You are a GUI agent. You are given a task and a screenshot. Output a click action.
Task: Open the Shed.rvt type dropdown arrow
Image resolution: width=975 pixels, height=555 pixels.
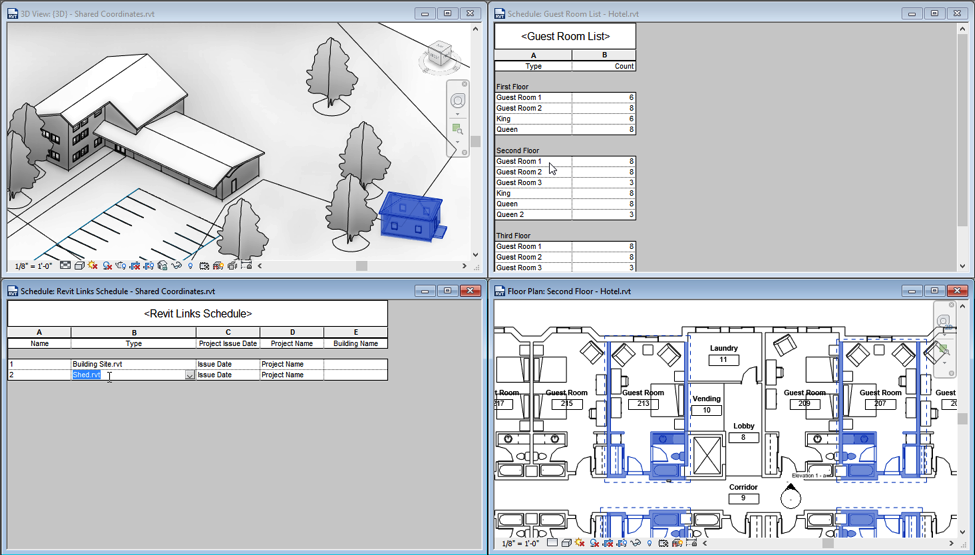[190, 375]
